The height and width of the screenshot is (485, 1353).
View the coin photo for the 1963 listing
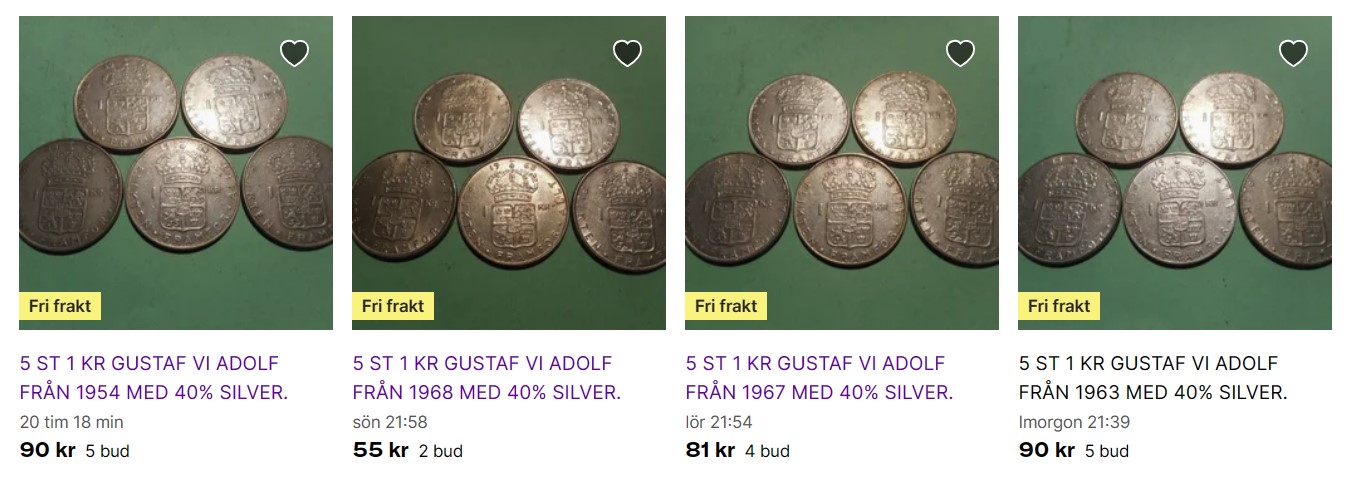[x=1175, y=172]
